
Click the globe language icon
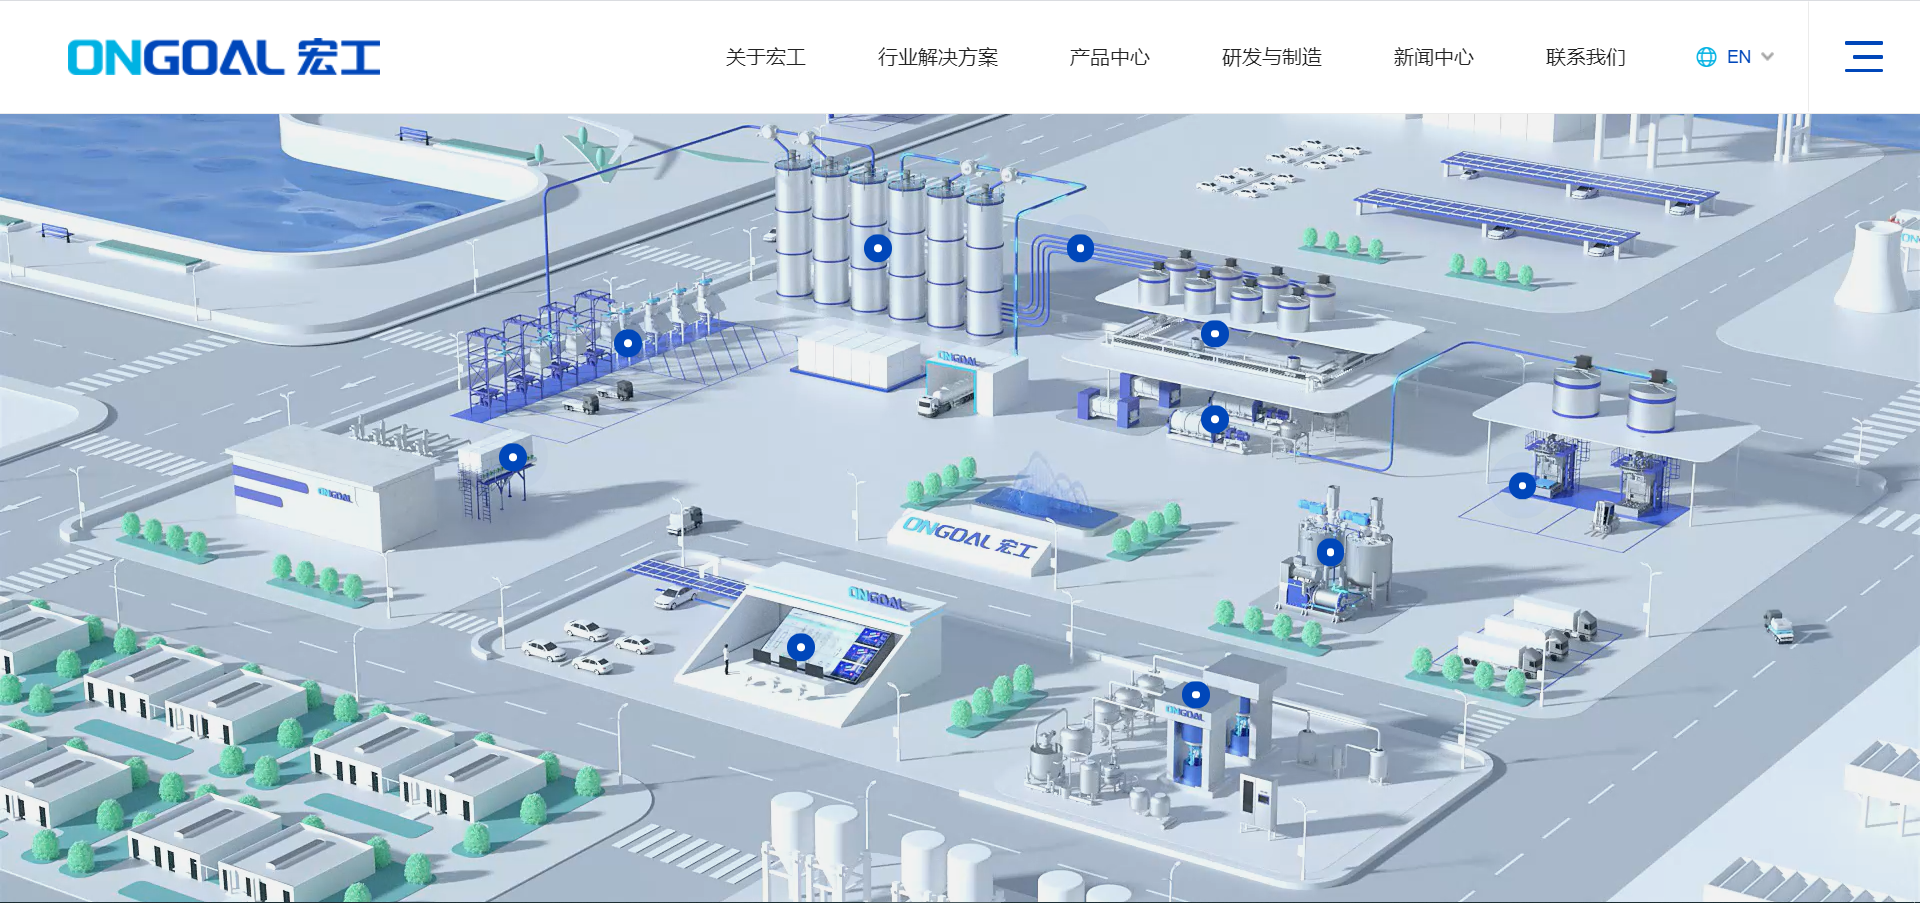tap(1706, 57)
